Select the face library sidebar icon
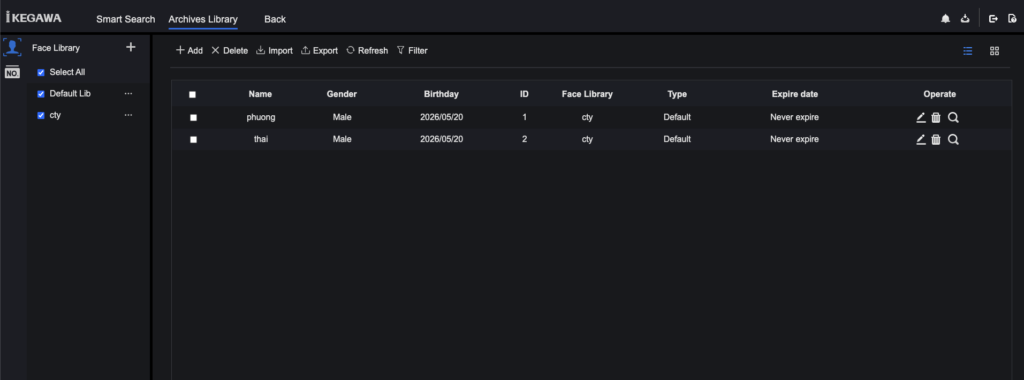The image size is (1024, 380). 12,48
